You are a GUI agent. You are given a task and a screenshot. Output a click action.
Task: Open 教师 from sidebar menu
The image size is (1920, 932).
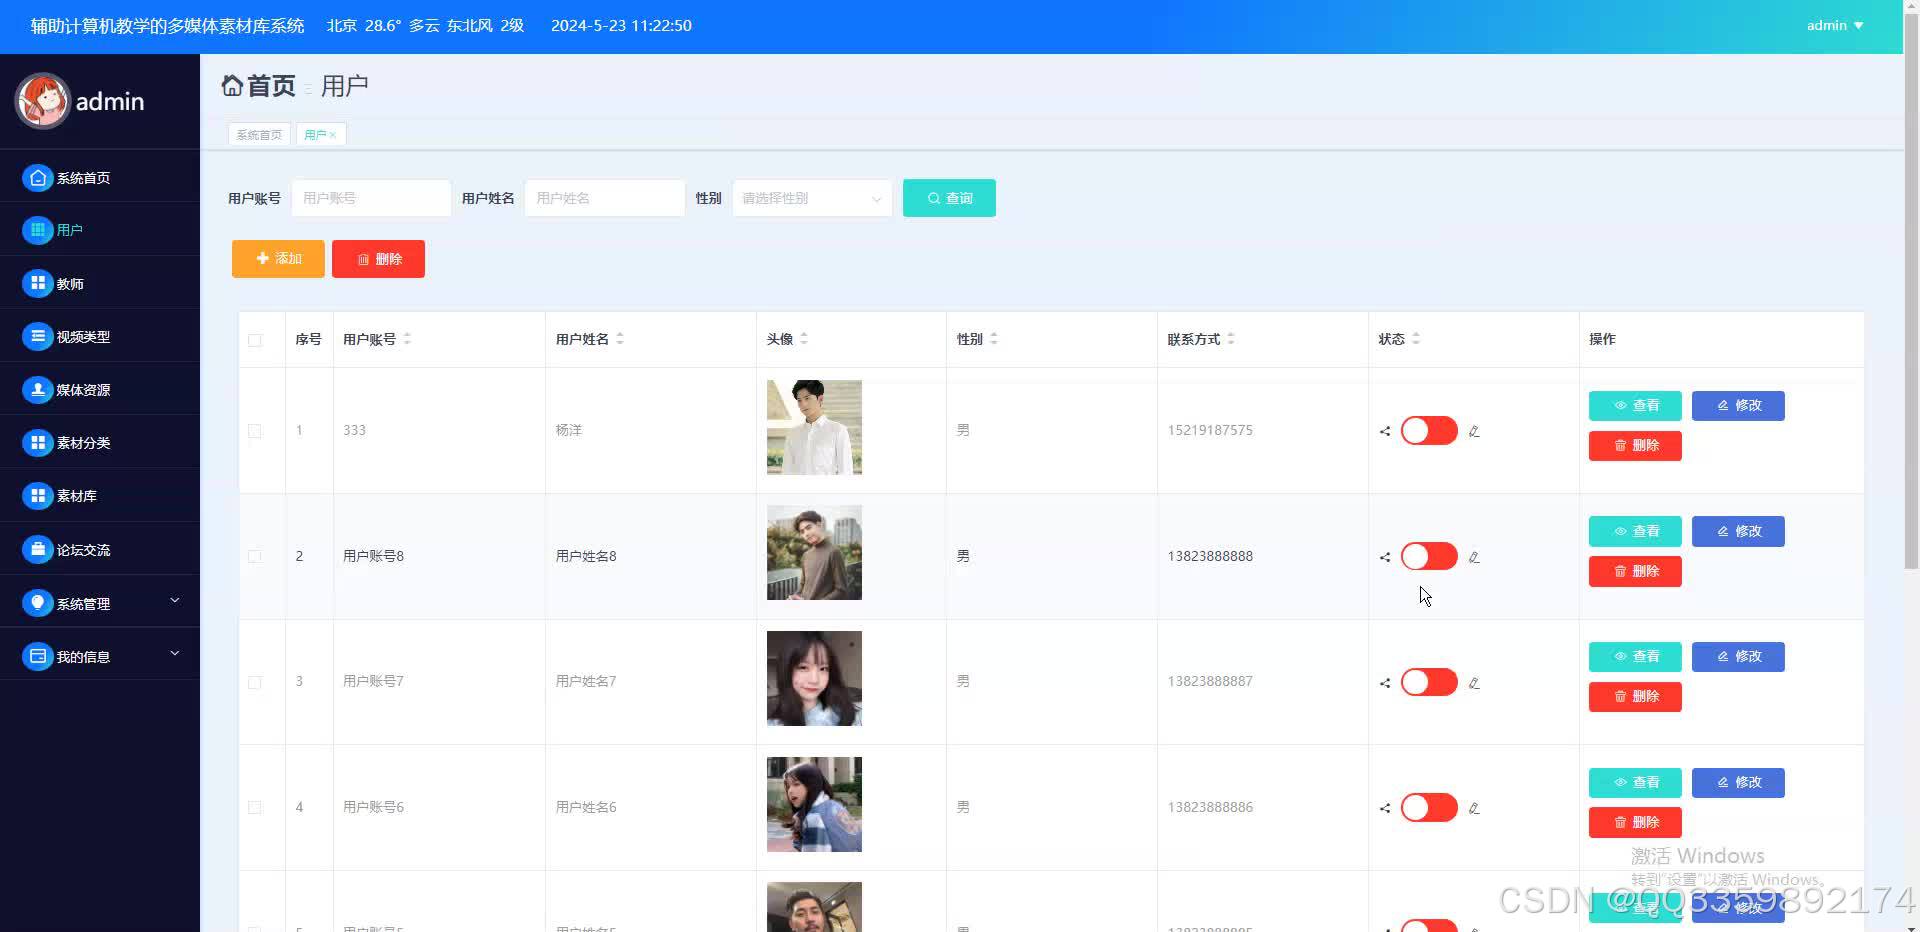pos(70,284)
